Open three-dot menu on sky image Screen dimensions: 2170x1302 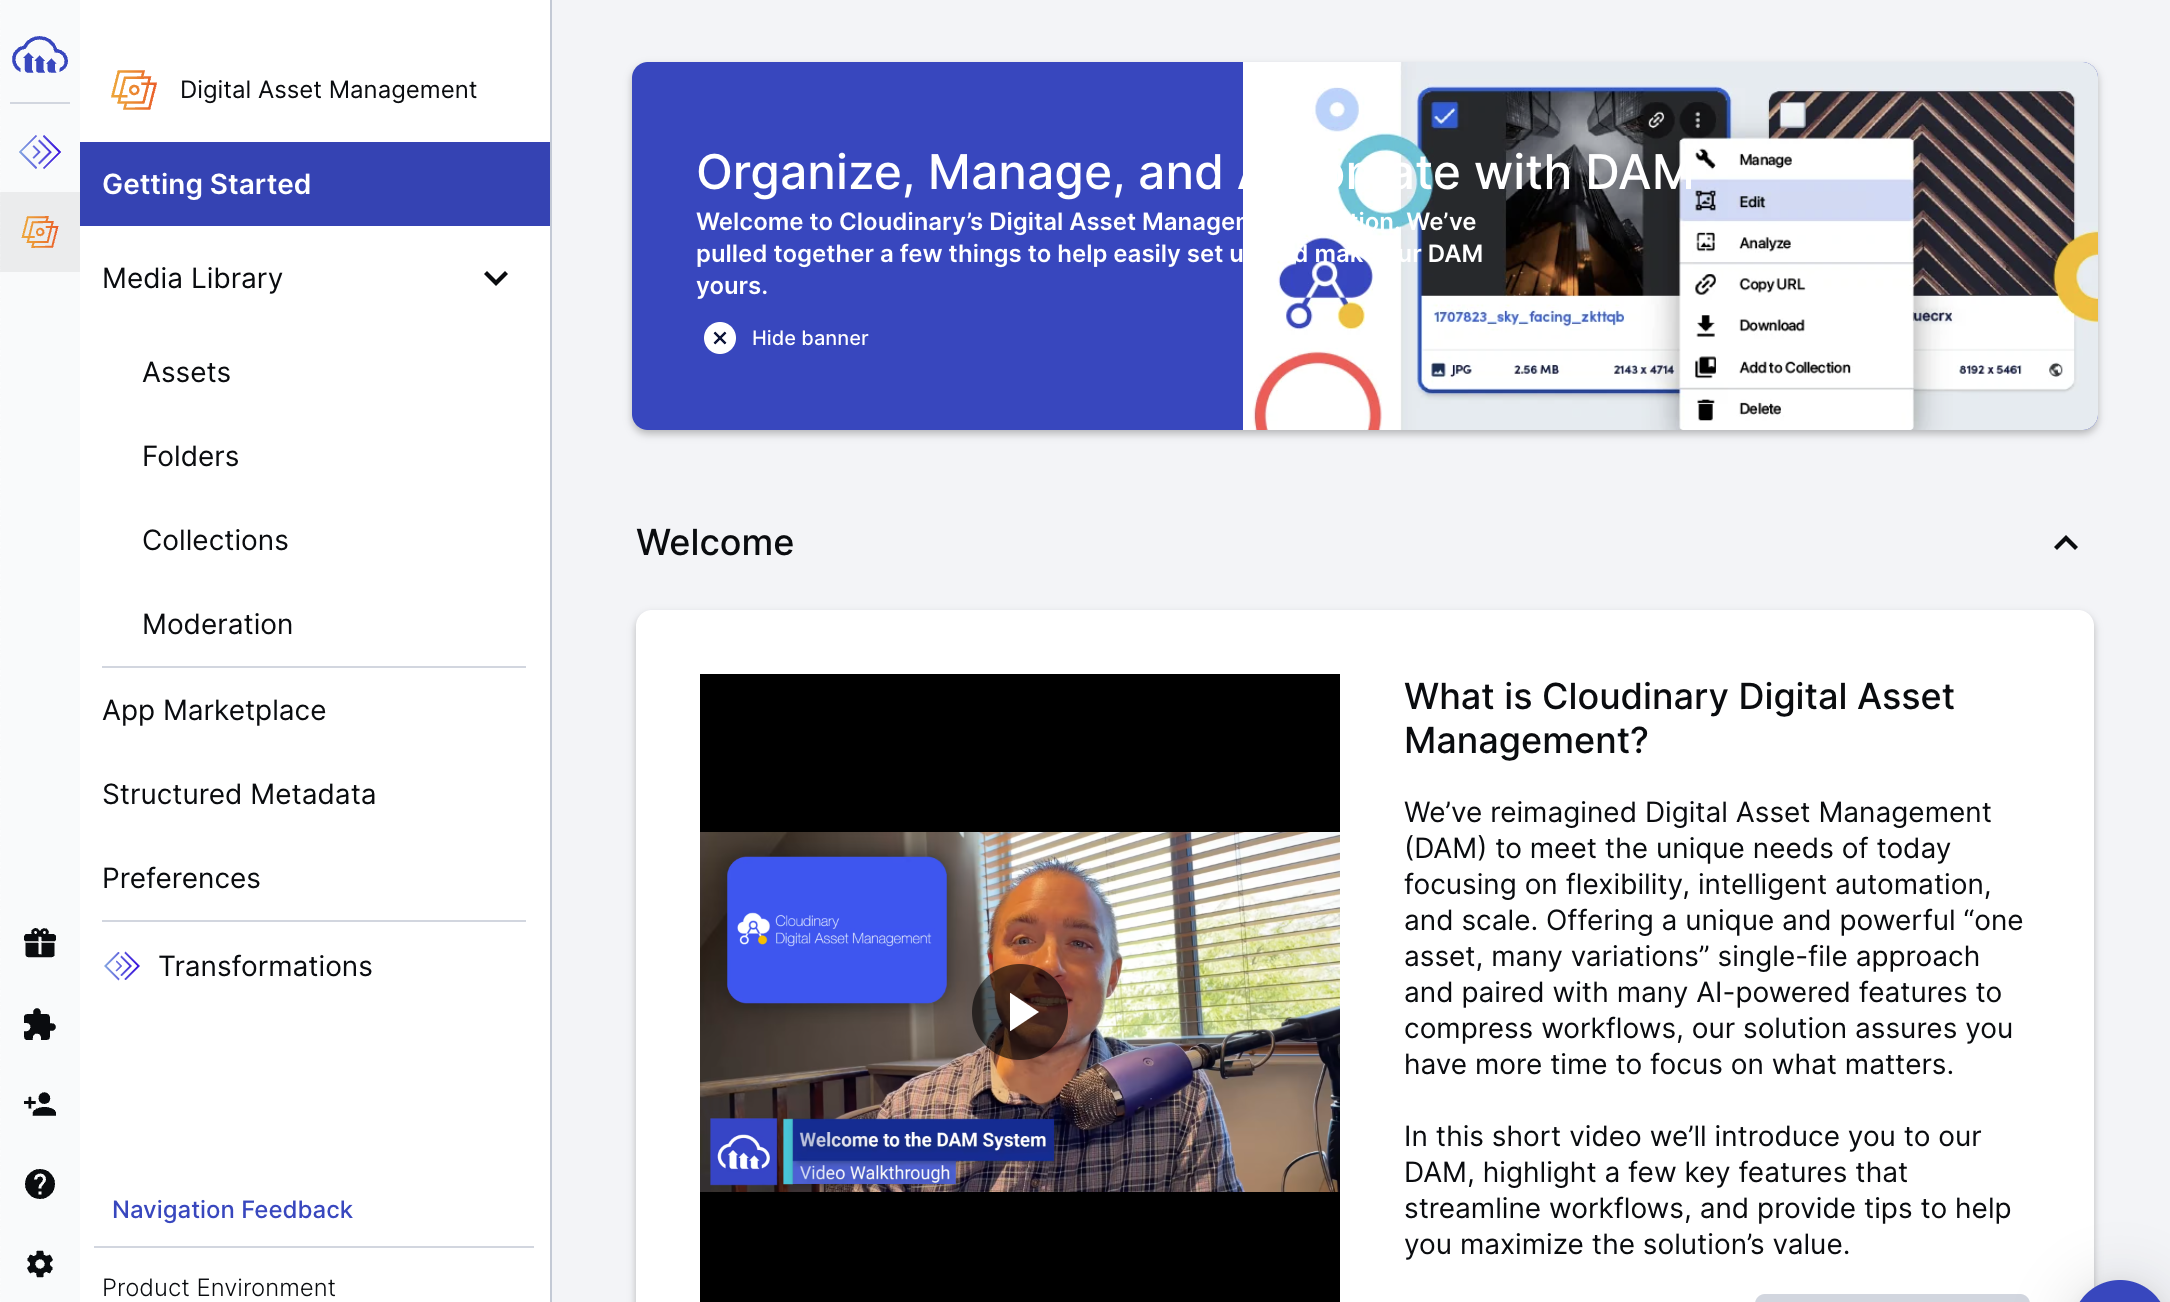[1698, 120]
